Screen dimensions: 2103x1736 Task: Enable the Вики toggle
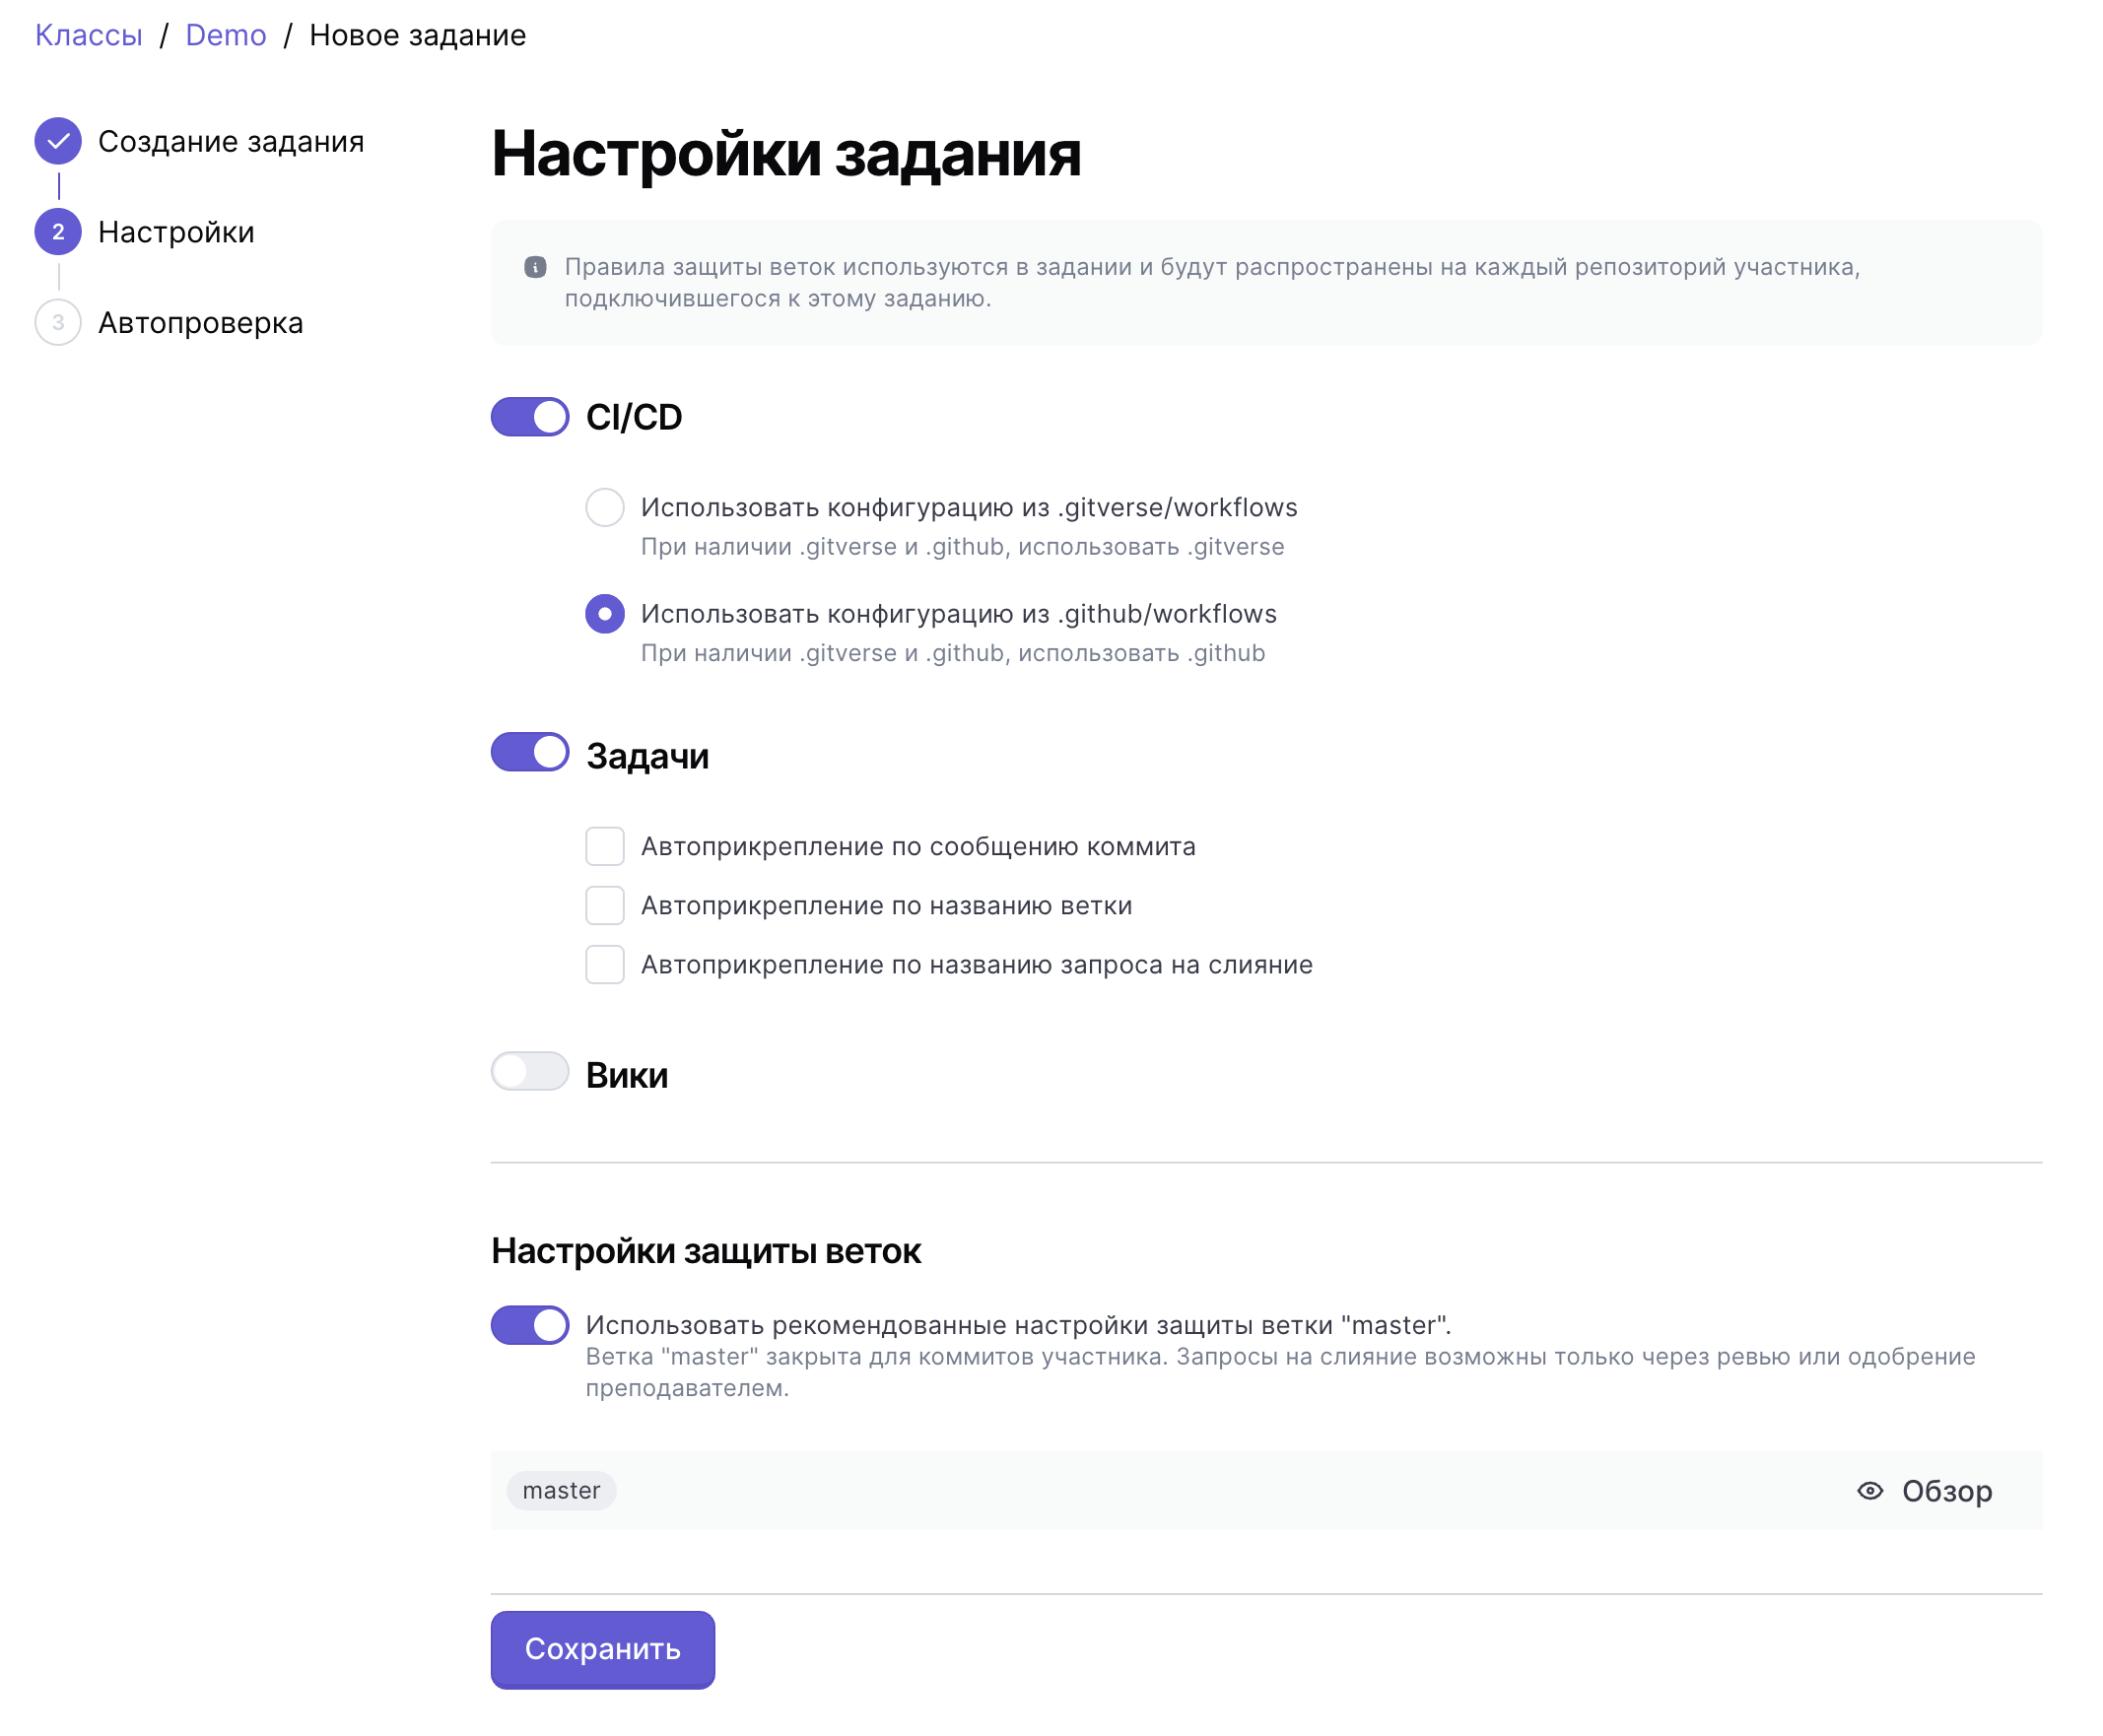coord(529,1071)
